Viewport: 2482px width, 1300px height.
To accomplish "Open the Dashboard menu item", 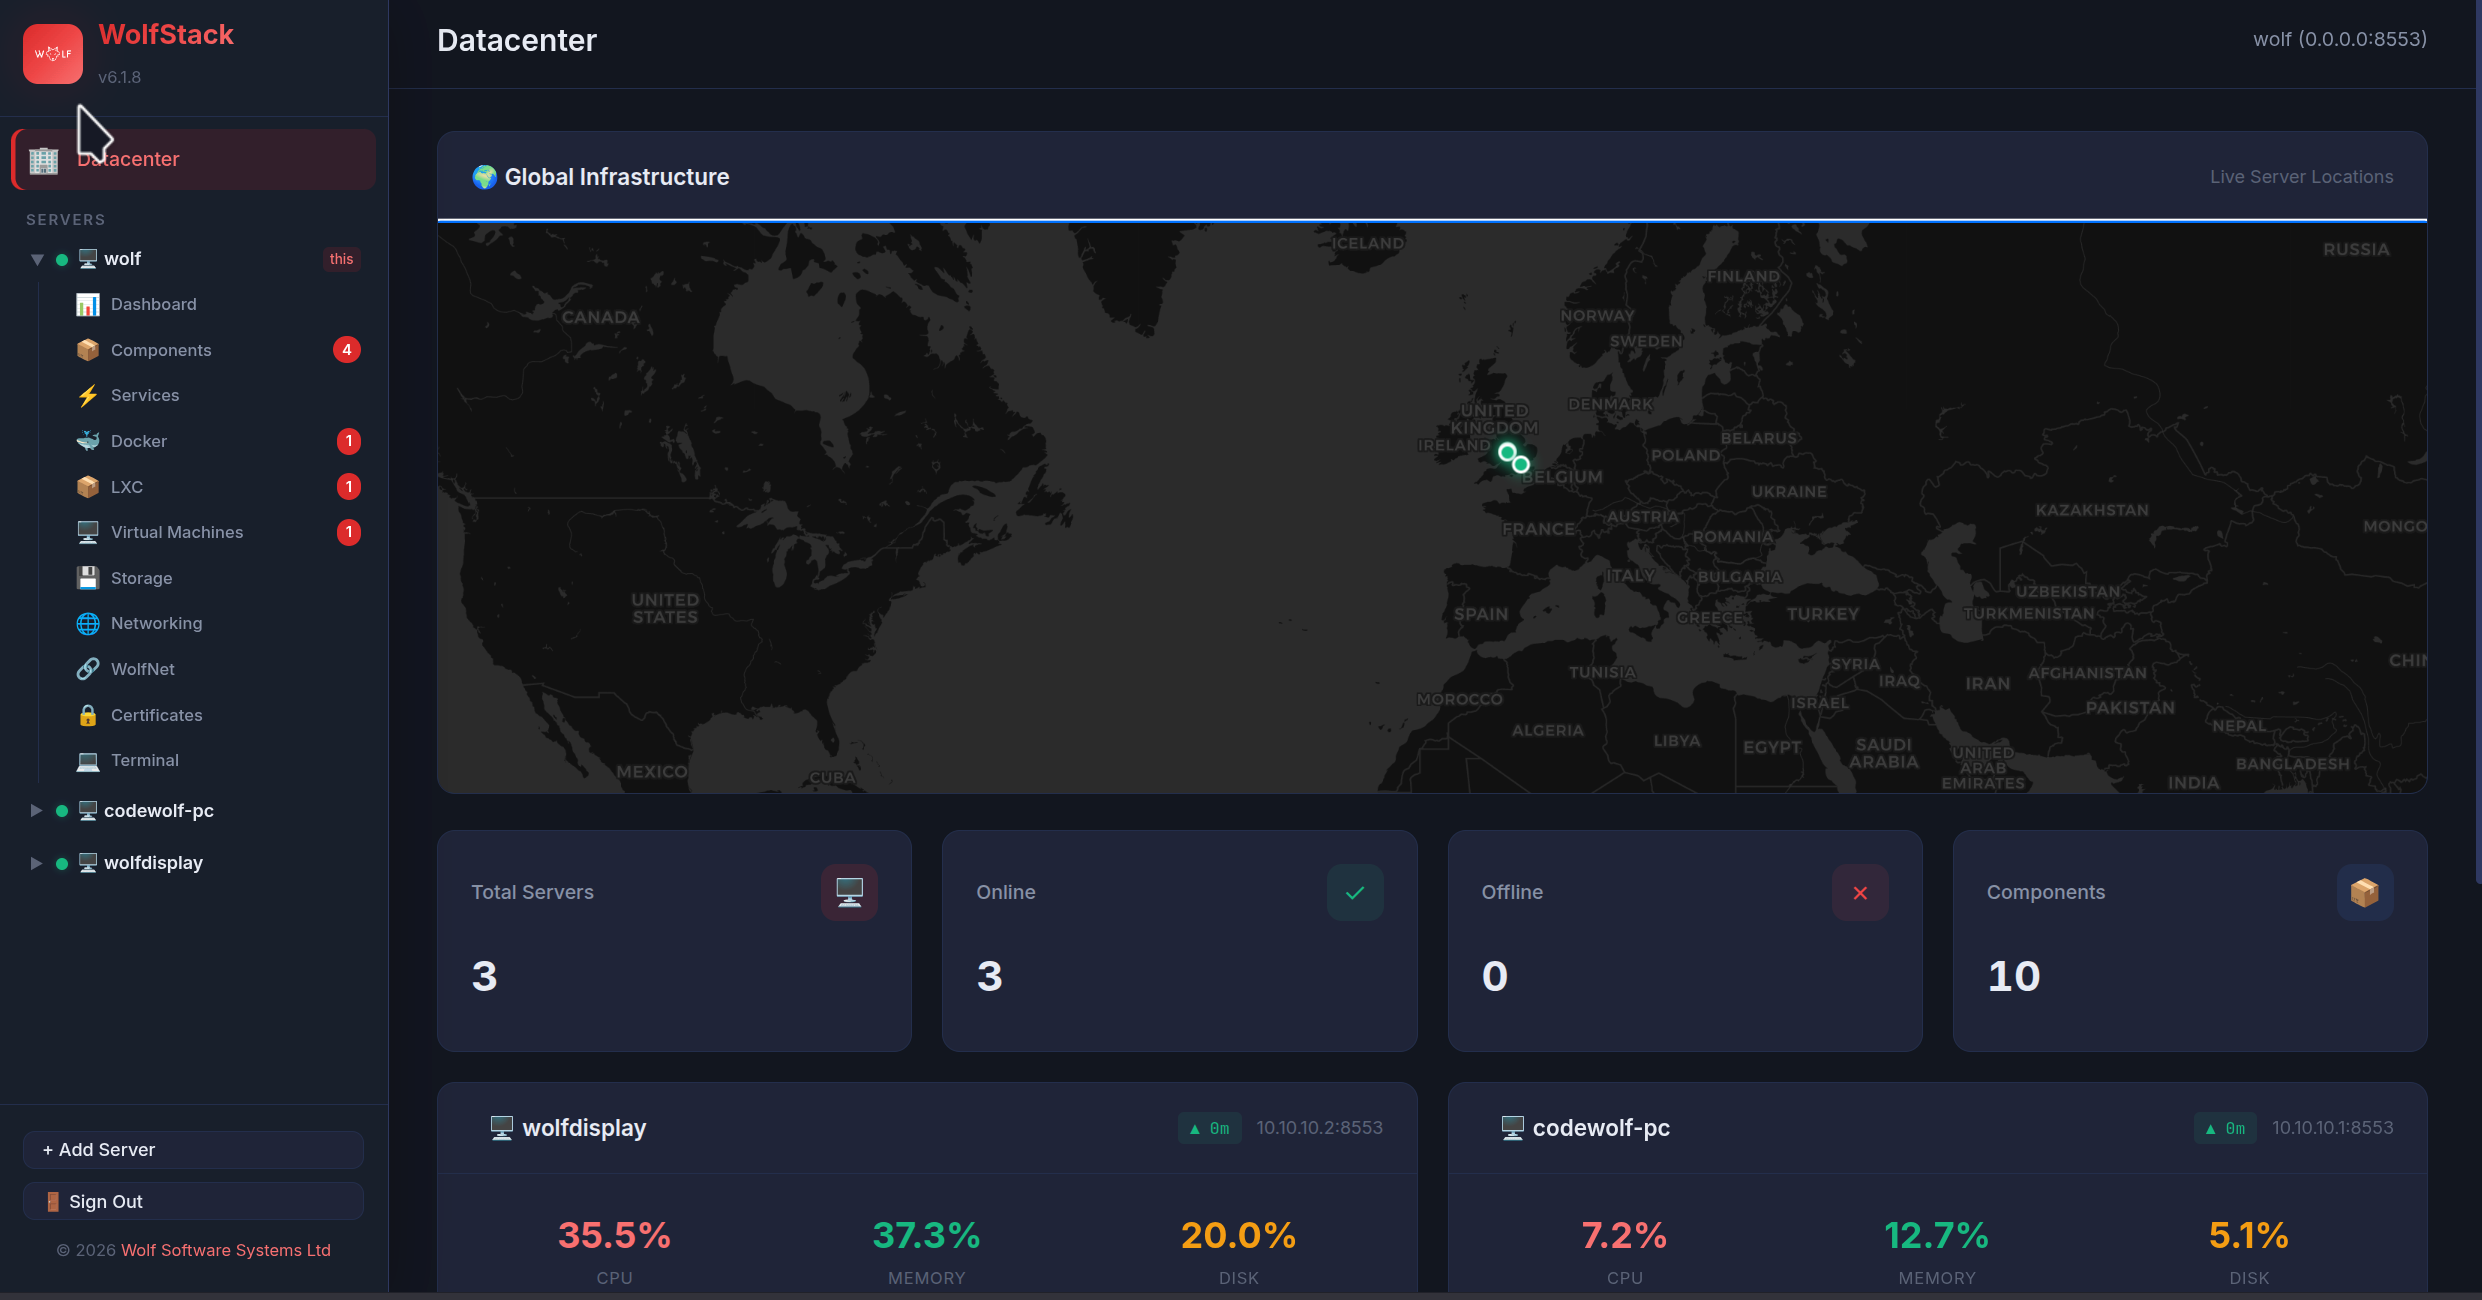I will pos(153,304).
